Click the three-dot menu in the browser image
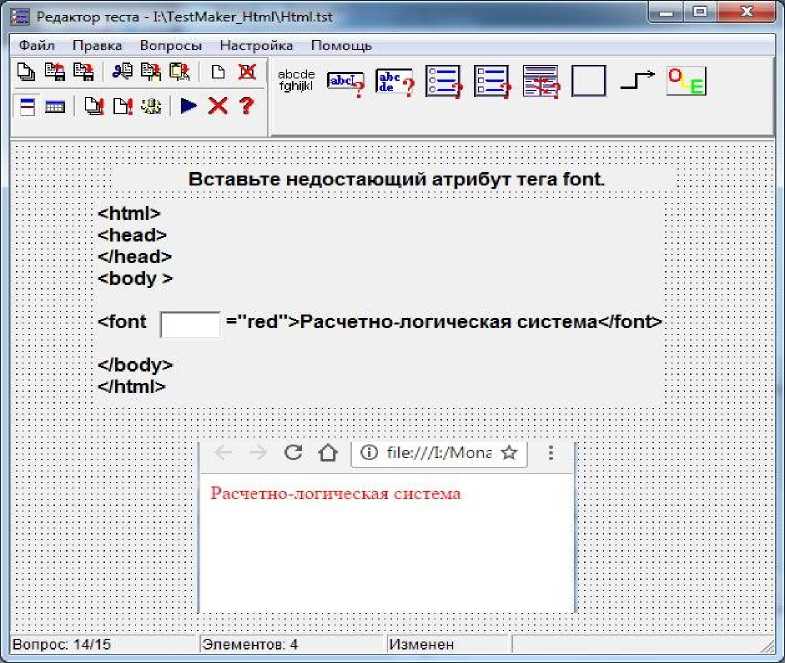The width and height of the screenshot is (785, 663). tap(551, 453)
